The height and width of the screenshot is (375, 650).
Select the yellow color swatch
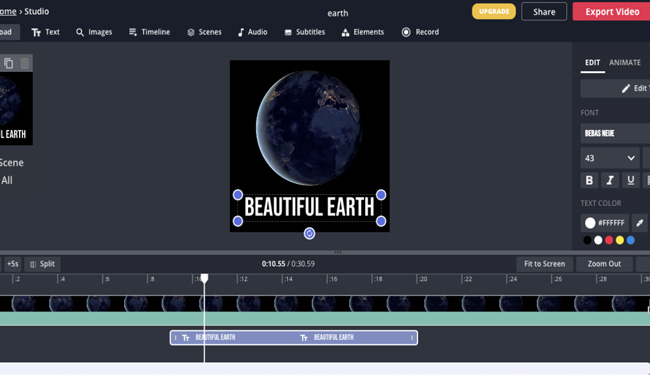[620, 240]
